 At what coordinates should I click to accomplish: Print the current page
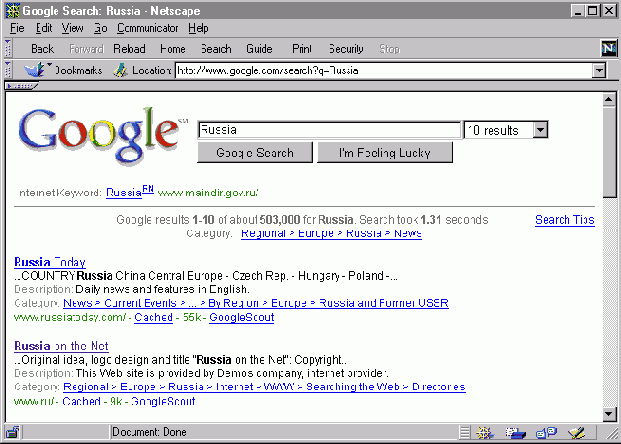pyautogui.click(x=302, y=49)
